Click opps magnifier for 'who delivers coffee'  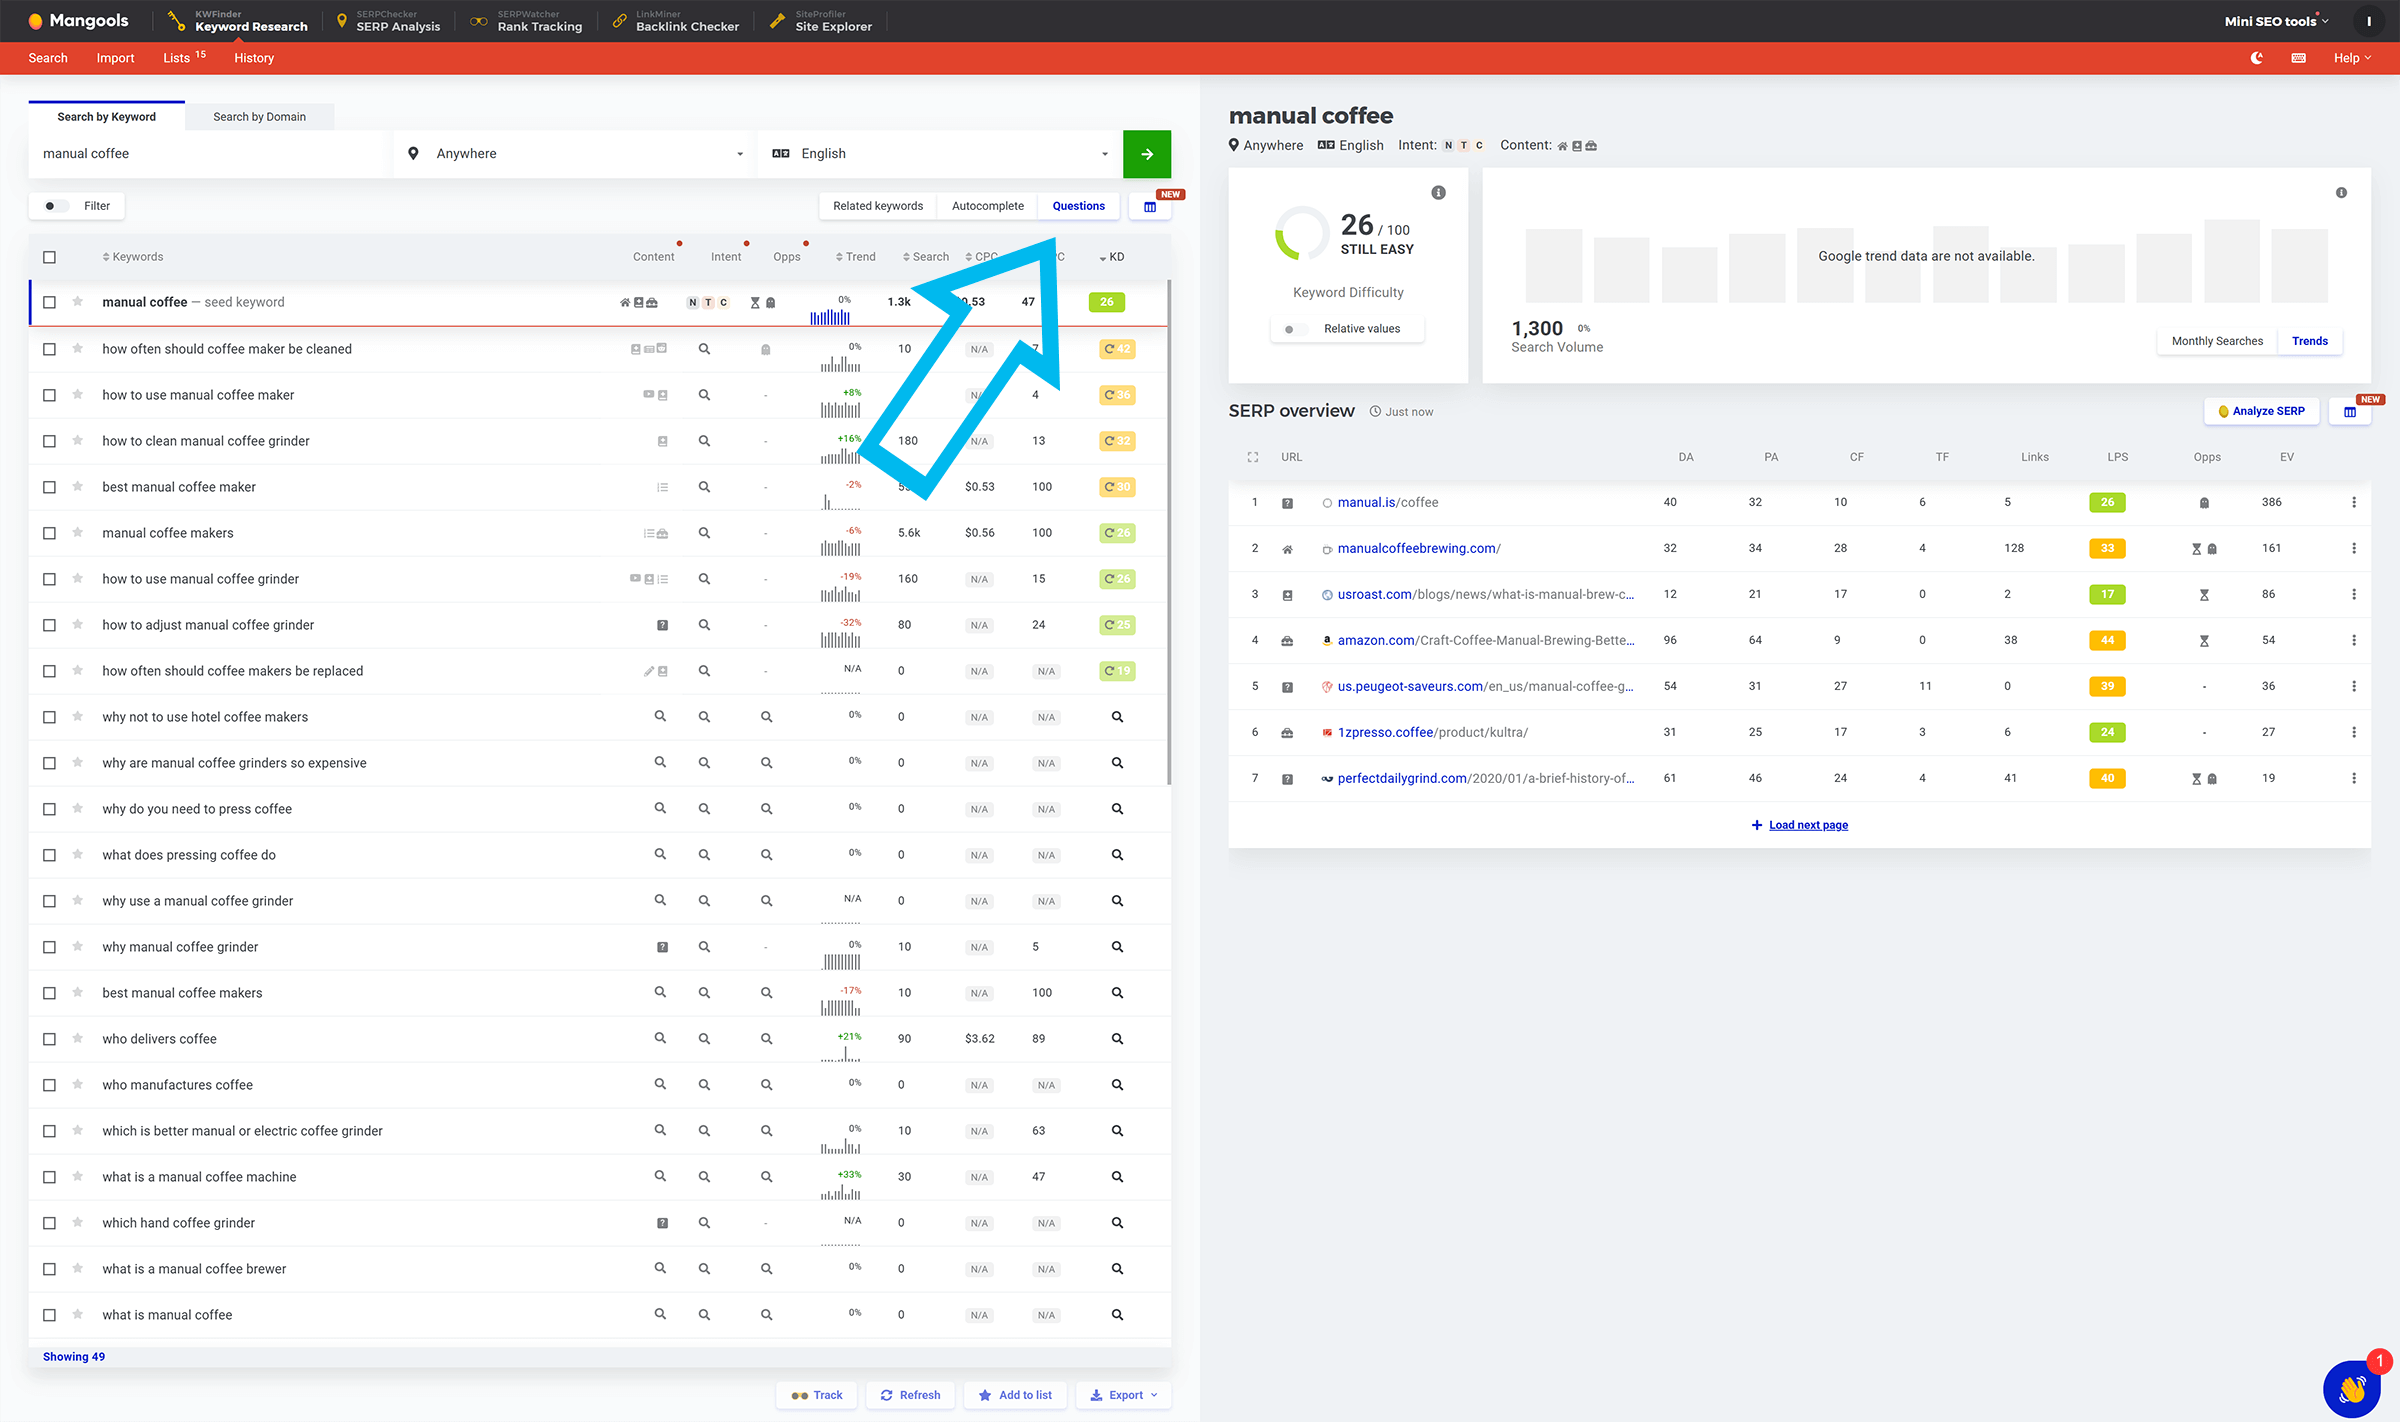(x=766, y=1039)
